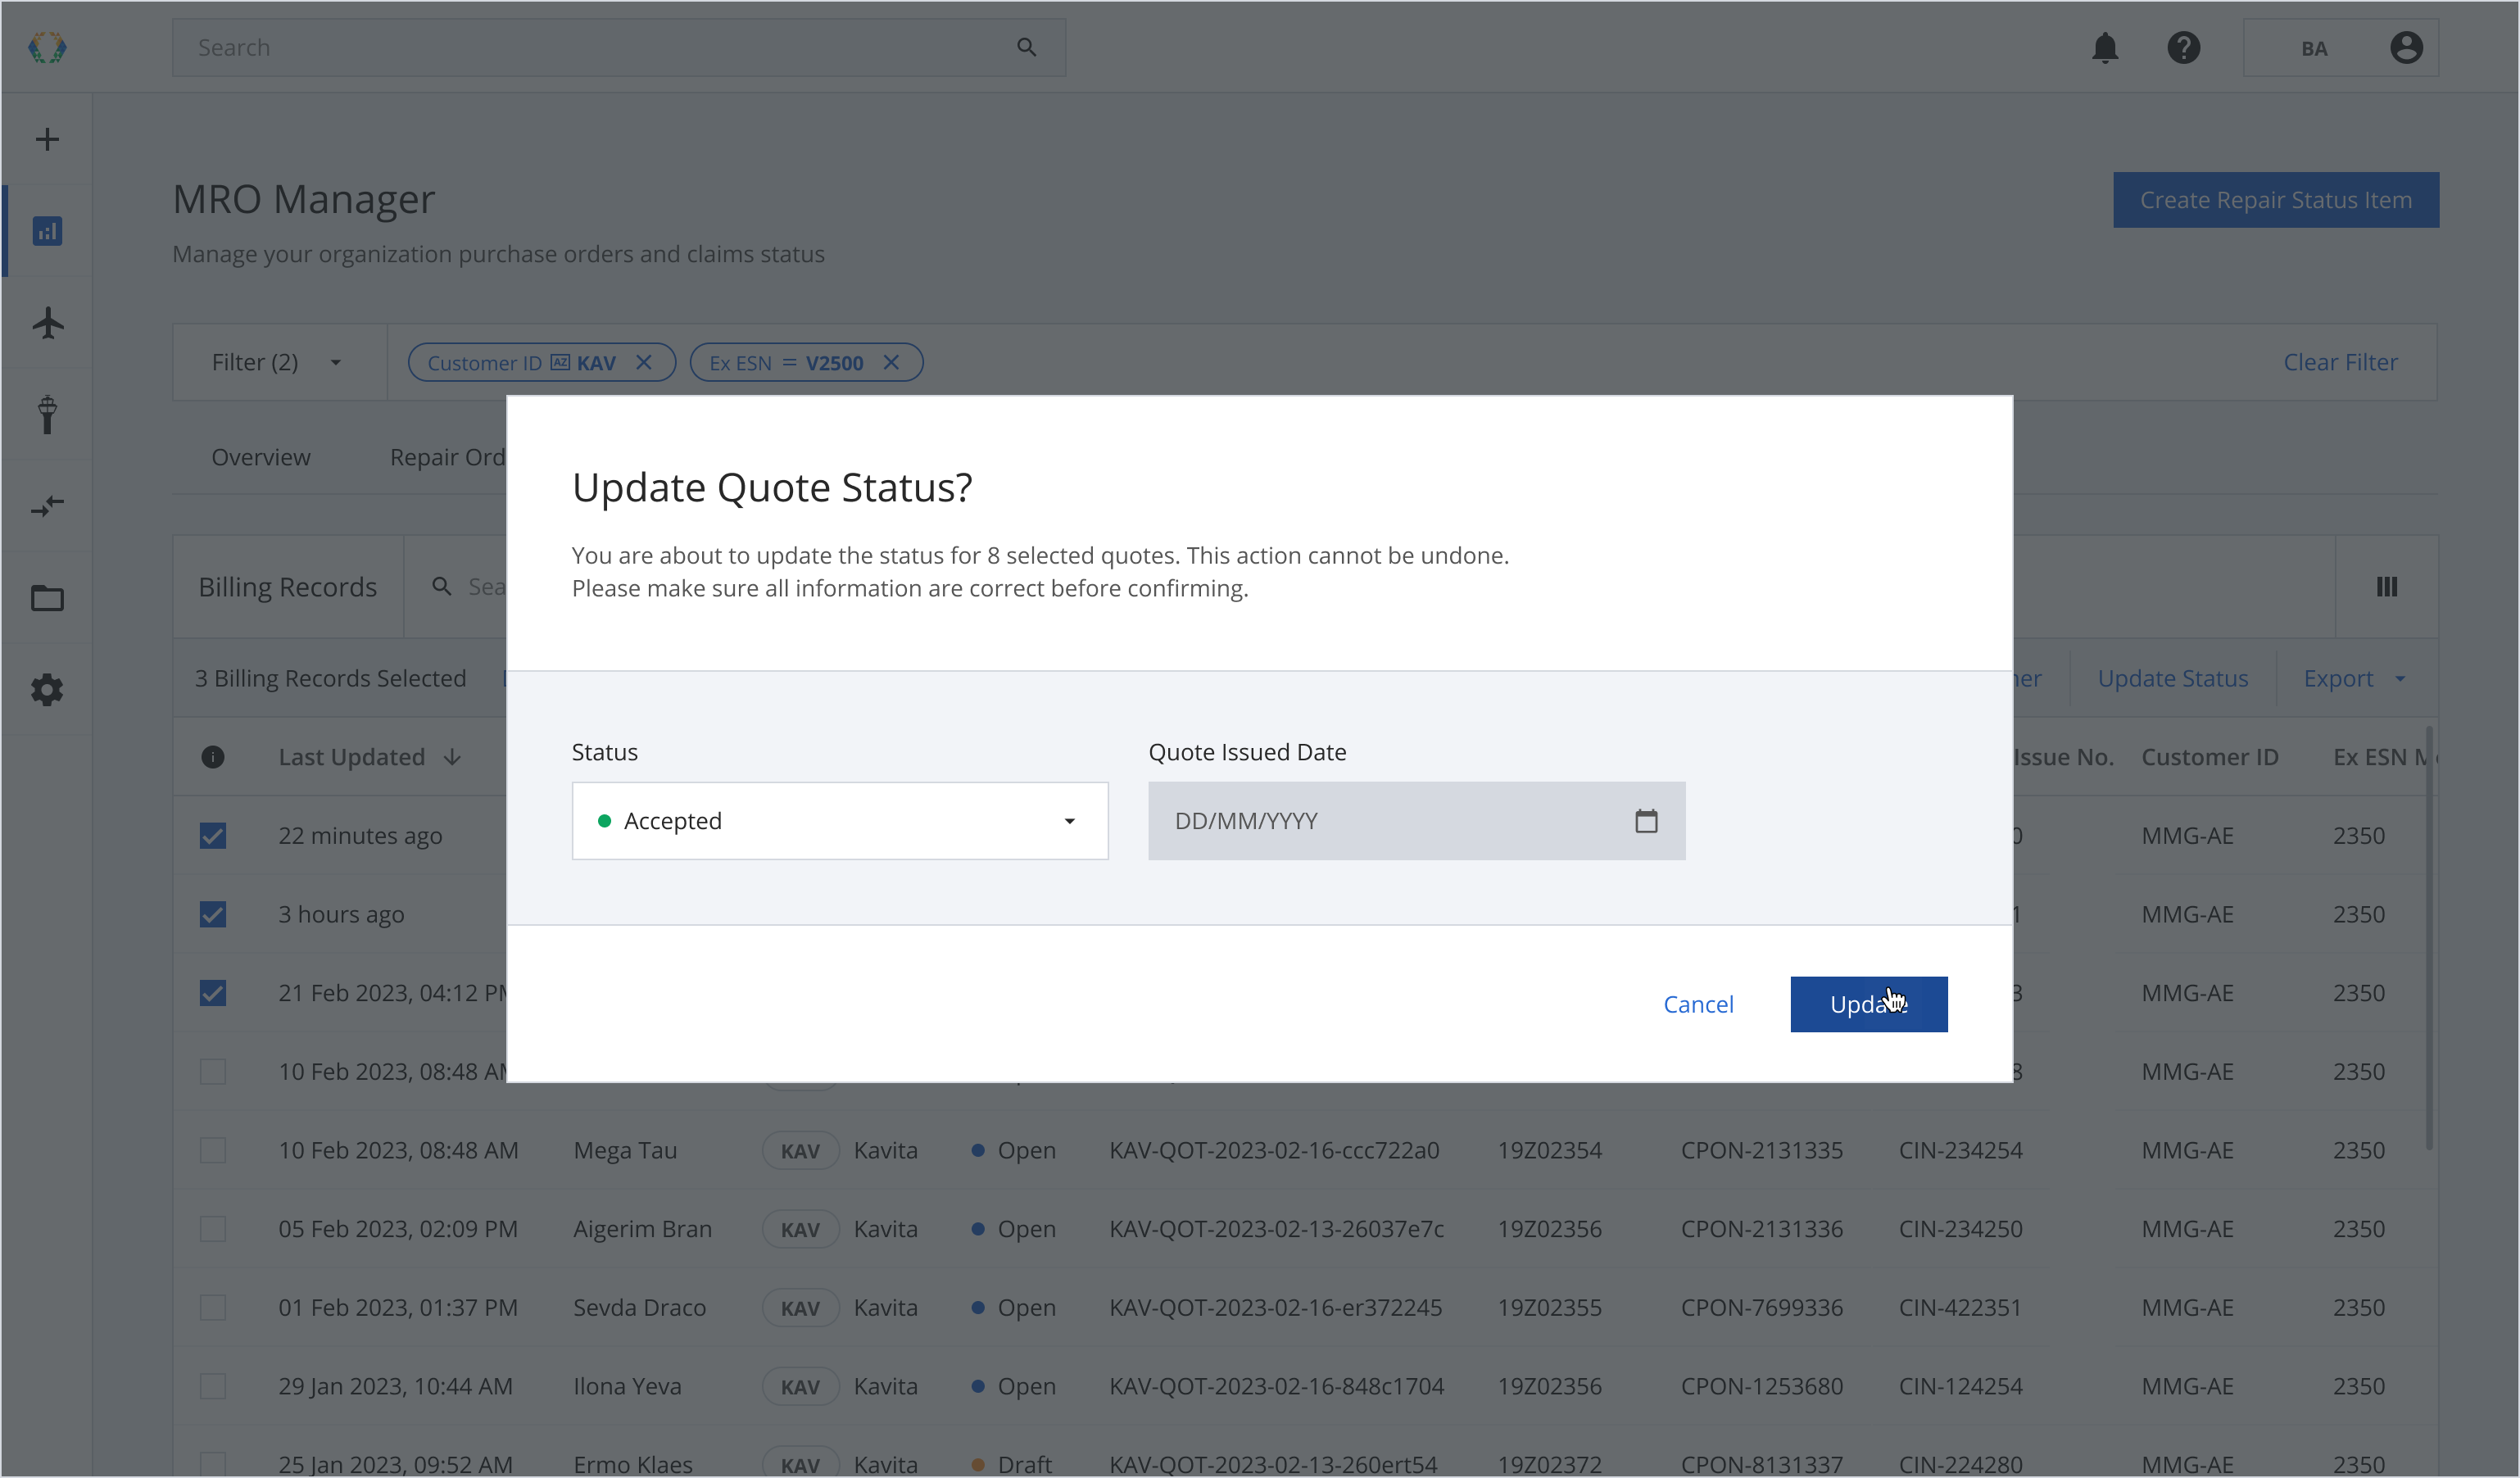The height and width of the screenshot is (1478, 2520).
Task: Switch to the Repair Orders tab
Action: (448, 457)
